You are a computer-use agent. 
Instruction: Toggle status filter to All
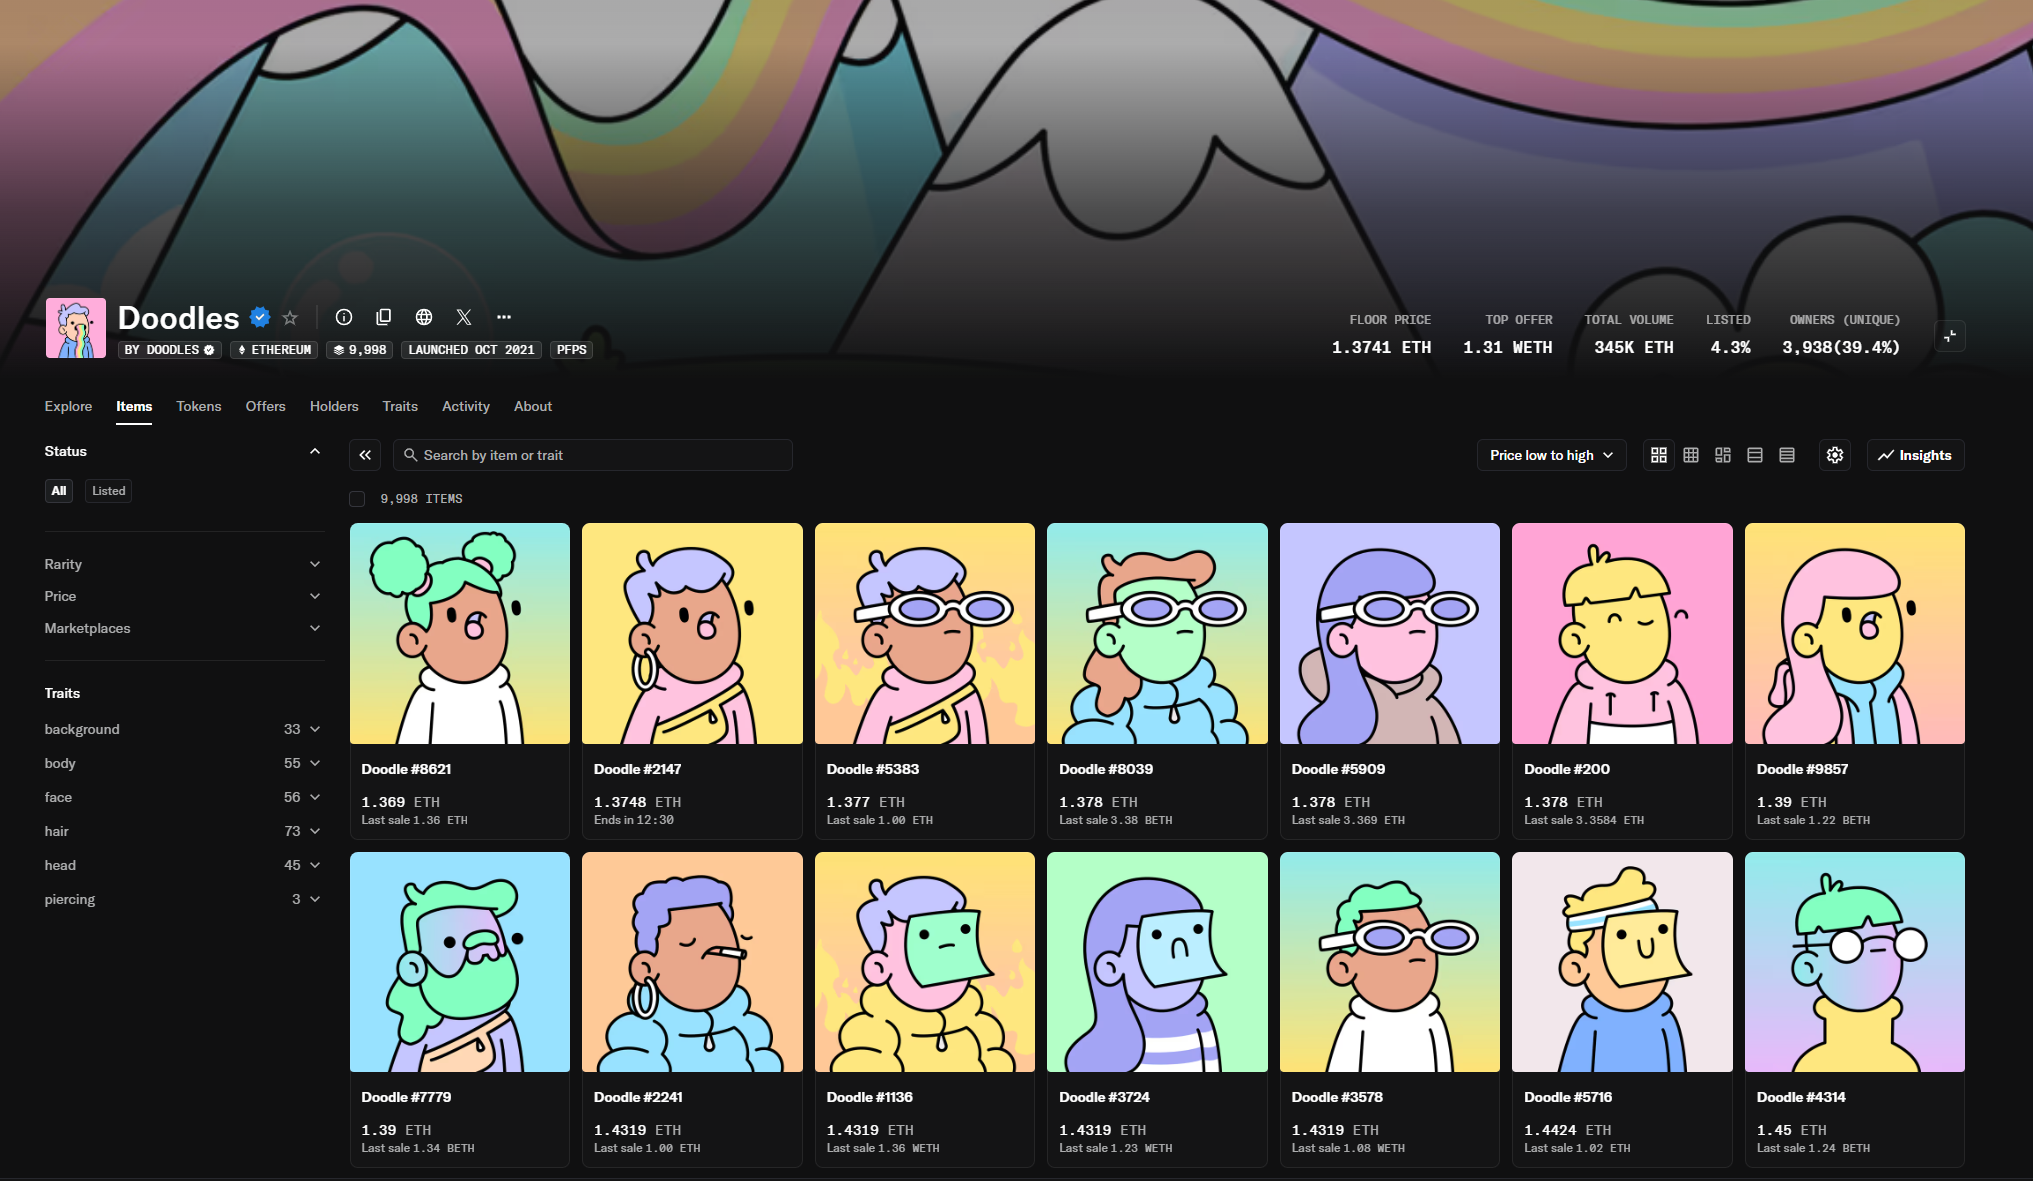pyautogui.click(x=59, y=490)
